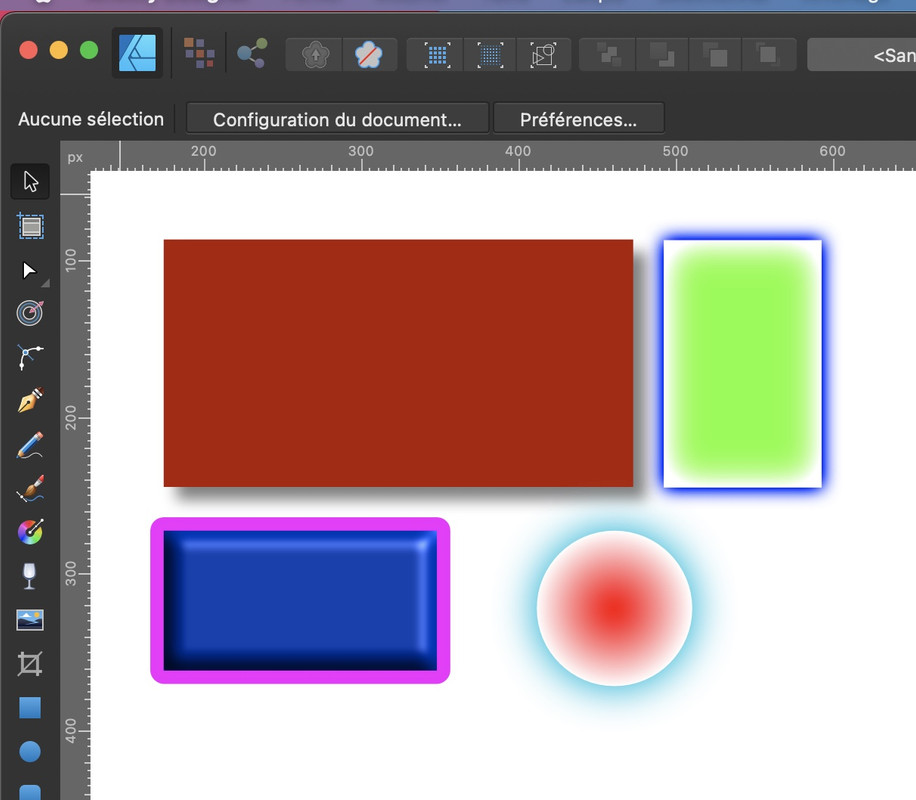Switch to Pixel persona icon
The width and height of the screenshot is (916, 800).
pos(199,53)
